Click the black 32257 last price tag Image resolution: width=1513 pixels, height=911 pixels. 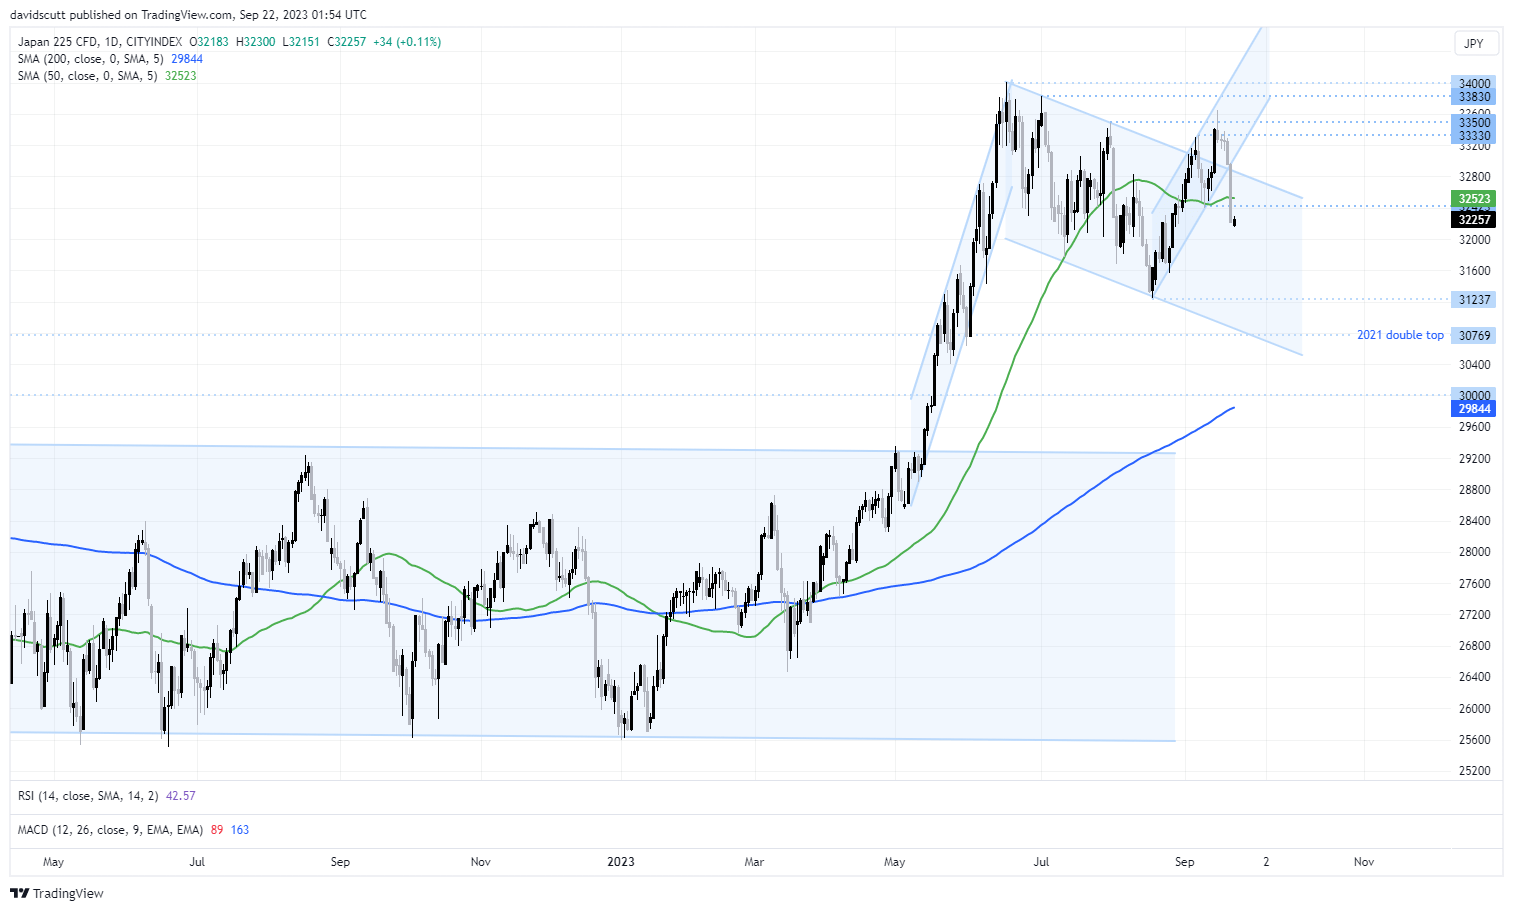click(x=1474, y=220)
